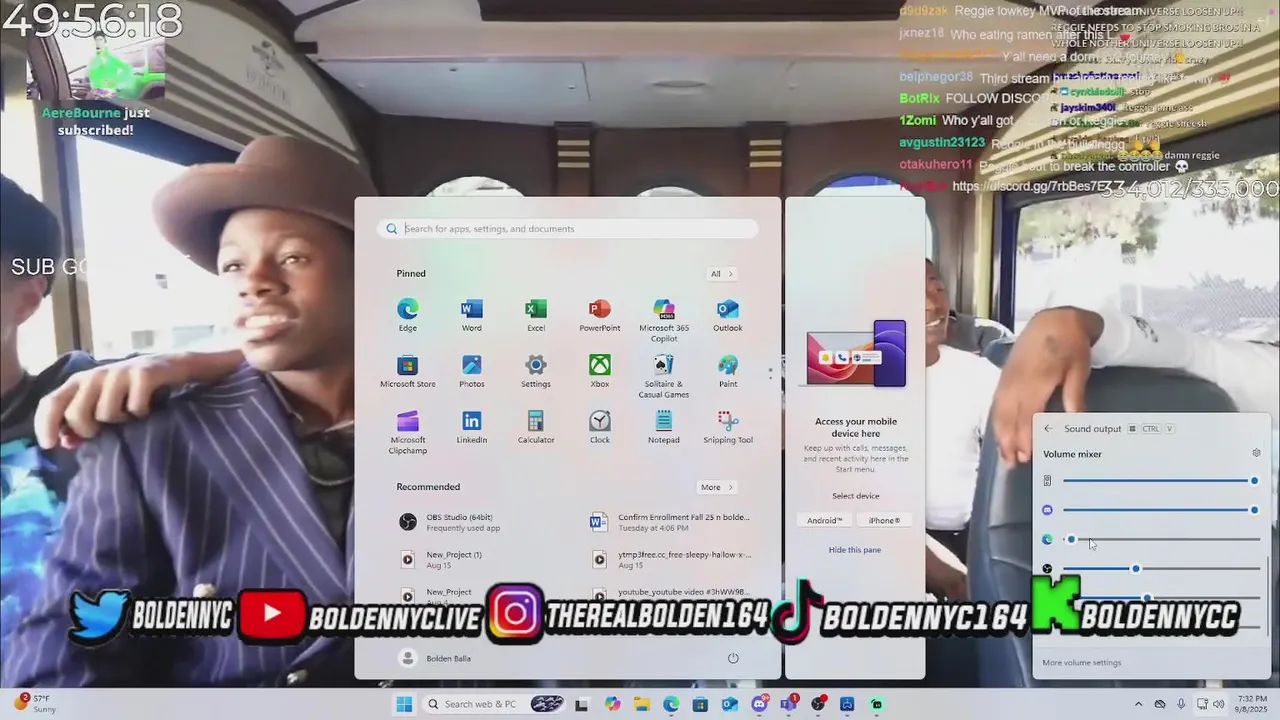This screenshot has width=1280, height=720.
Task: Open File Explorer on the taskbar
Action: [x=641, y=704]
